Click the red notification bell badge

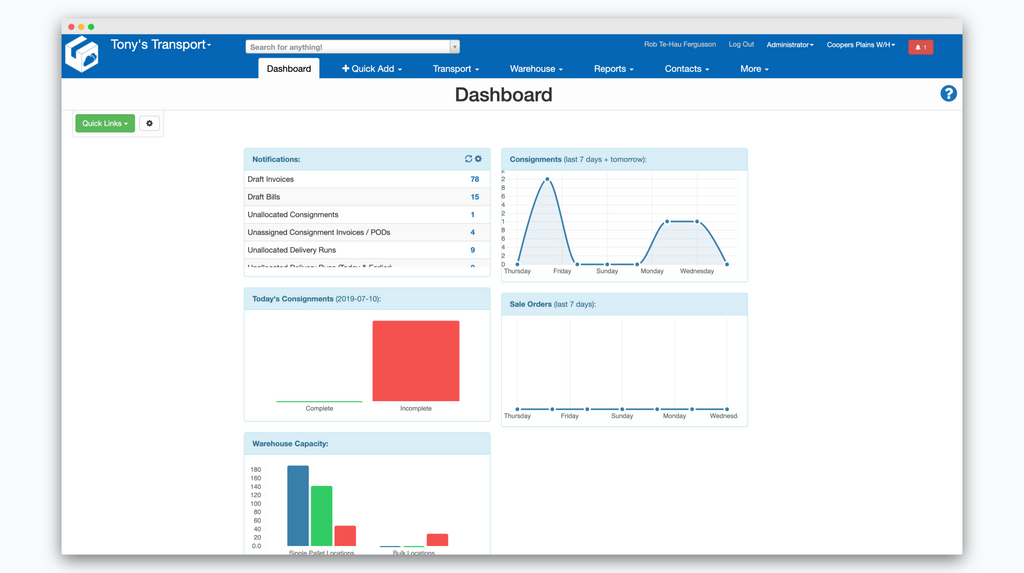pos(920,47)
